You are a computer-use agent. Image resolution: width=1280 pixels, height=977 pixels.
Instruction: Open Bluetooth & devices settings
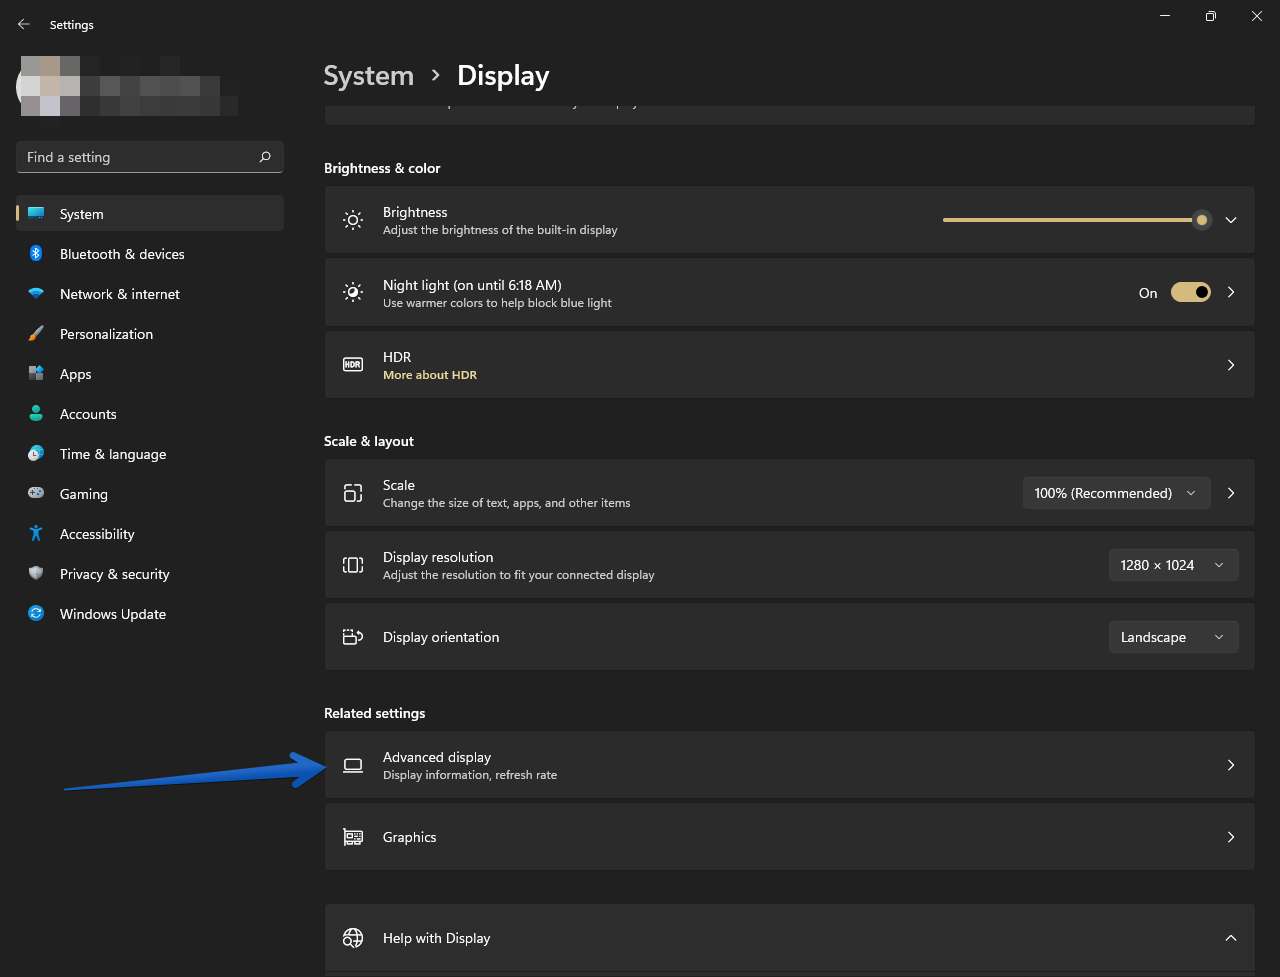150,254
